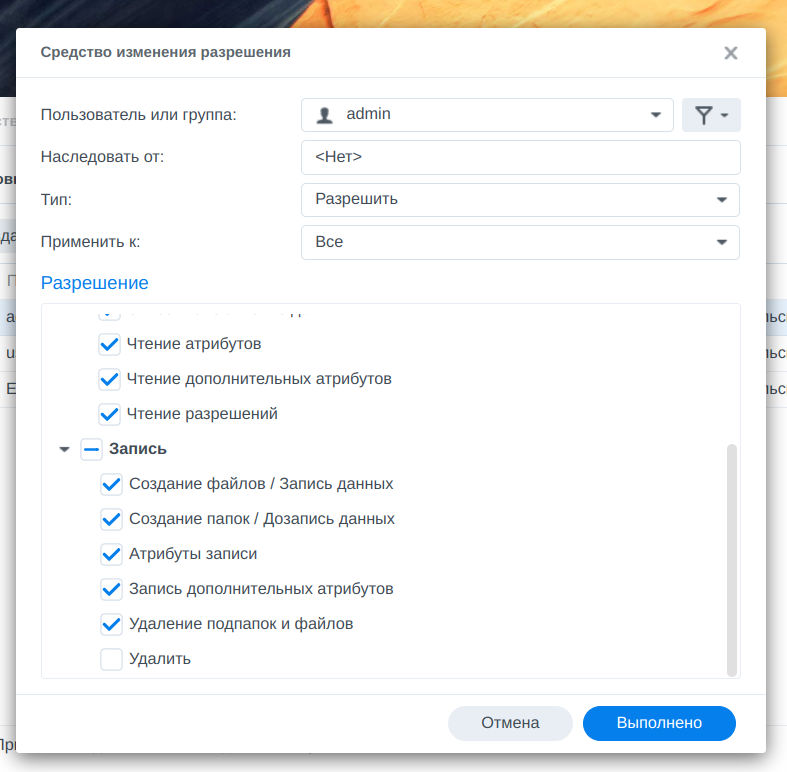Open the filter funnel menu
The image size is (787, 772).
point(711,115)
